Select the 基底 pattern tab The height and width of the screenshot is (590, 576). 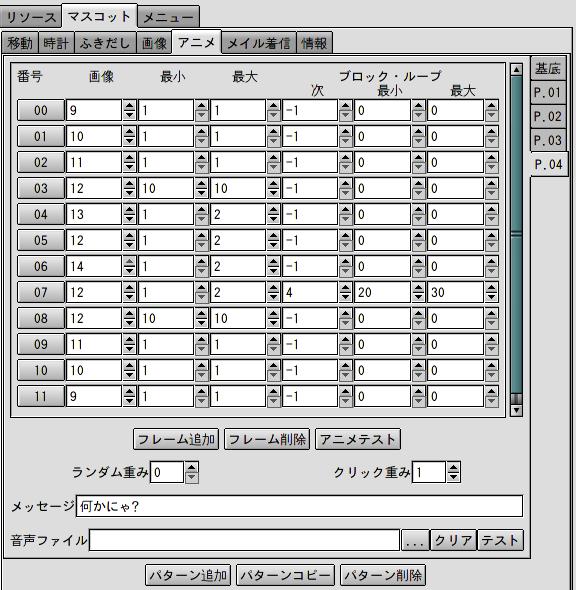548,68
